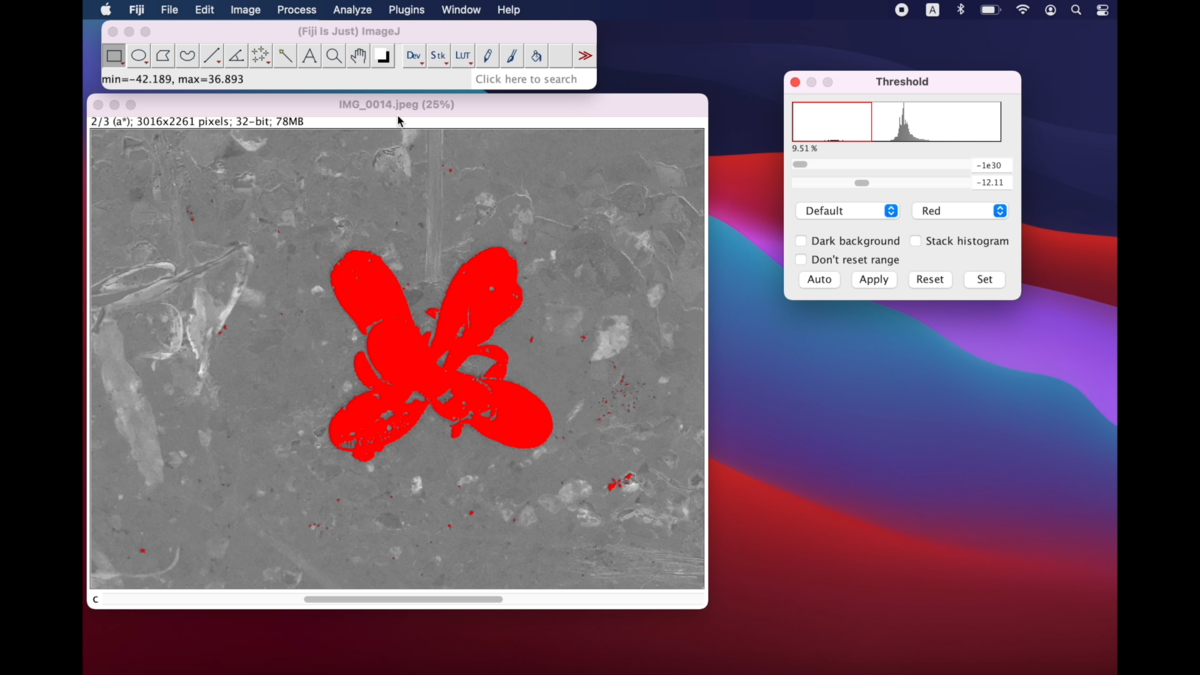Click Apply in the Threshold window
Viewport: 1200px width, 675px height.
pyautogui.click(x=874, y=280)
